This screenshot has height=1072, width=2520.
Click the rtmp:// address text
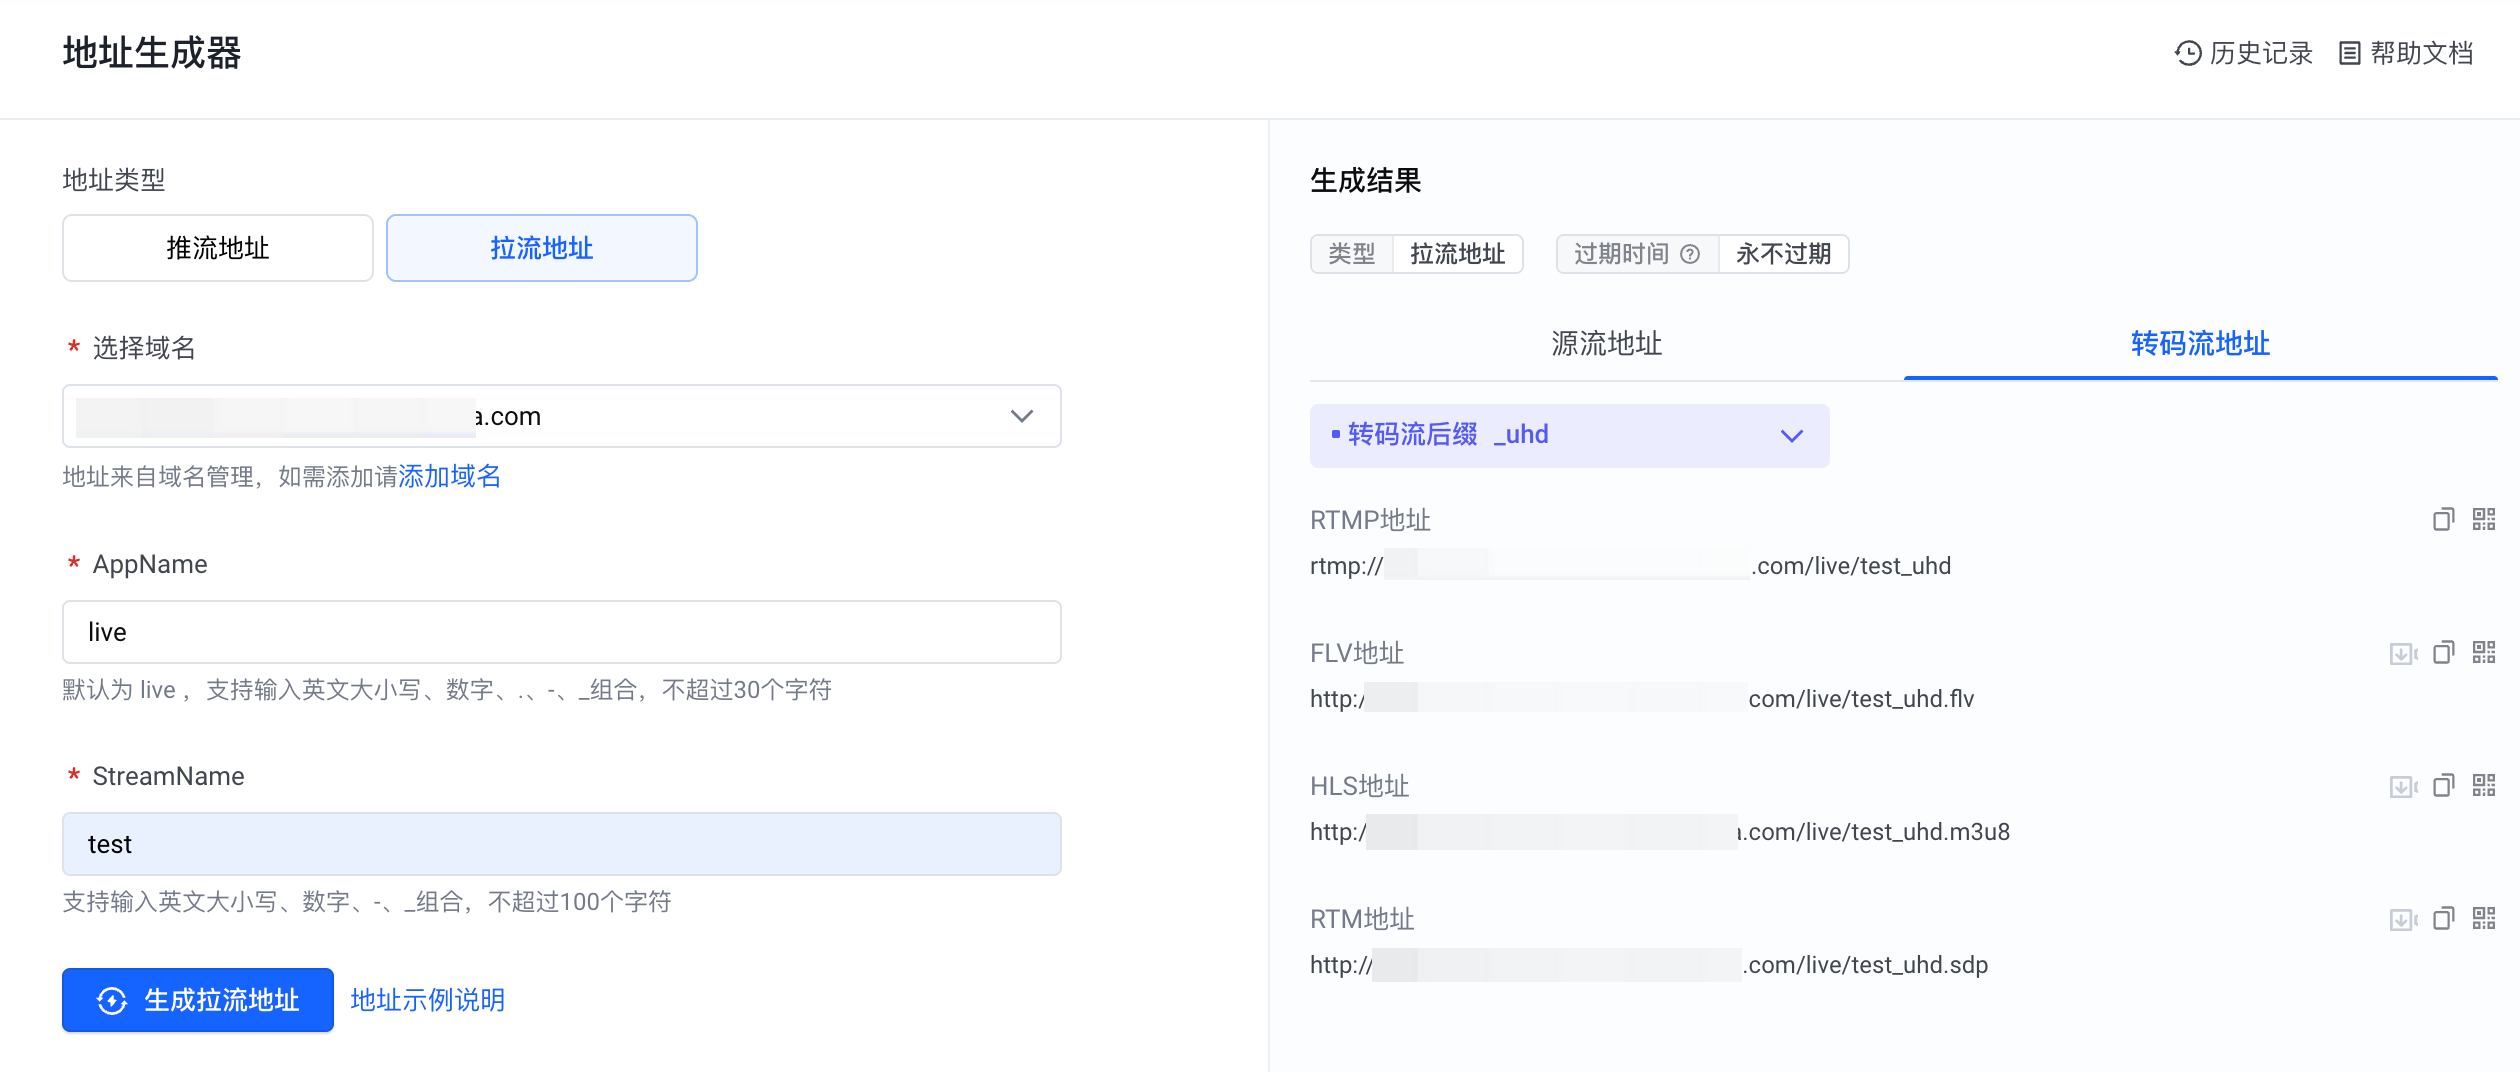click(1630, 566)
